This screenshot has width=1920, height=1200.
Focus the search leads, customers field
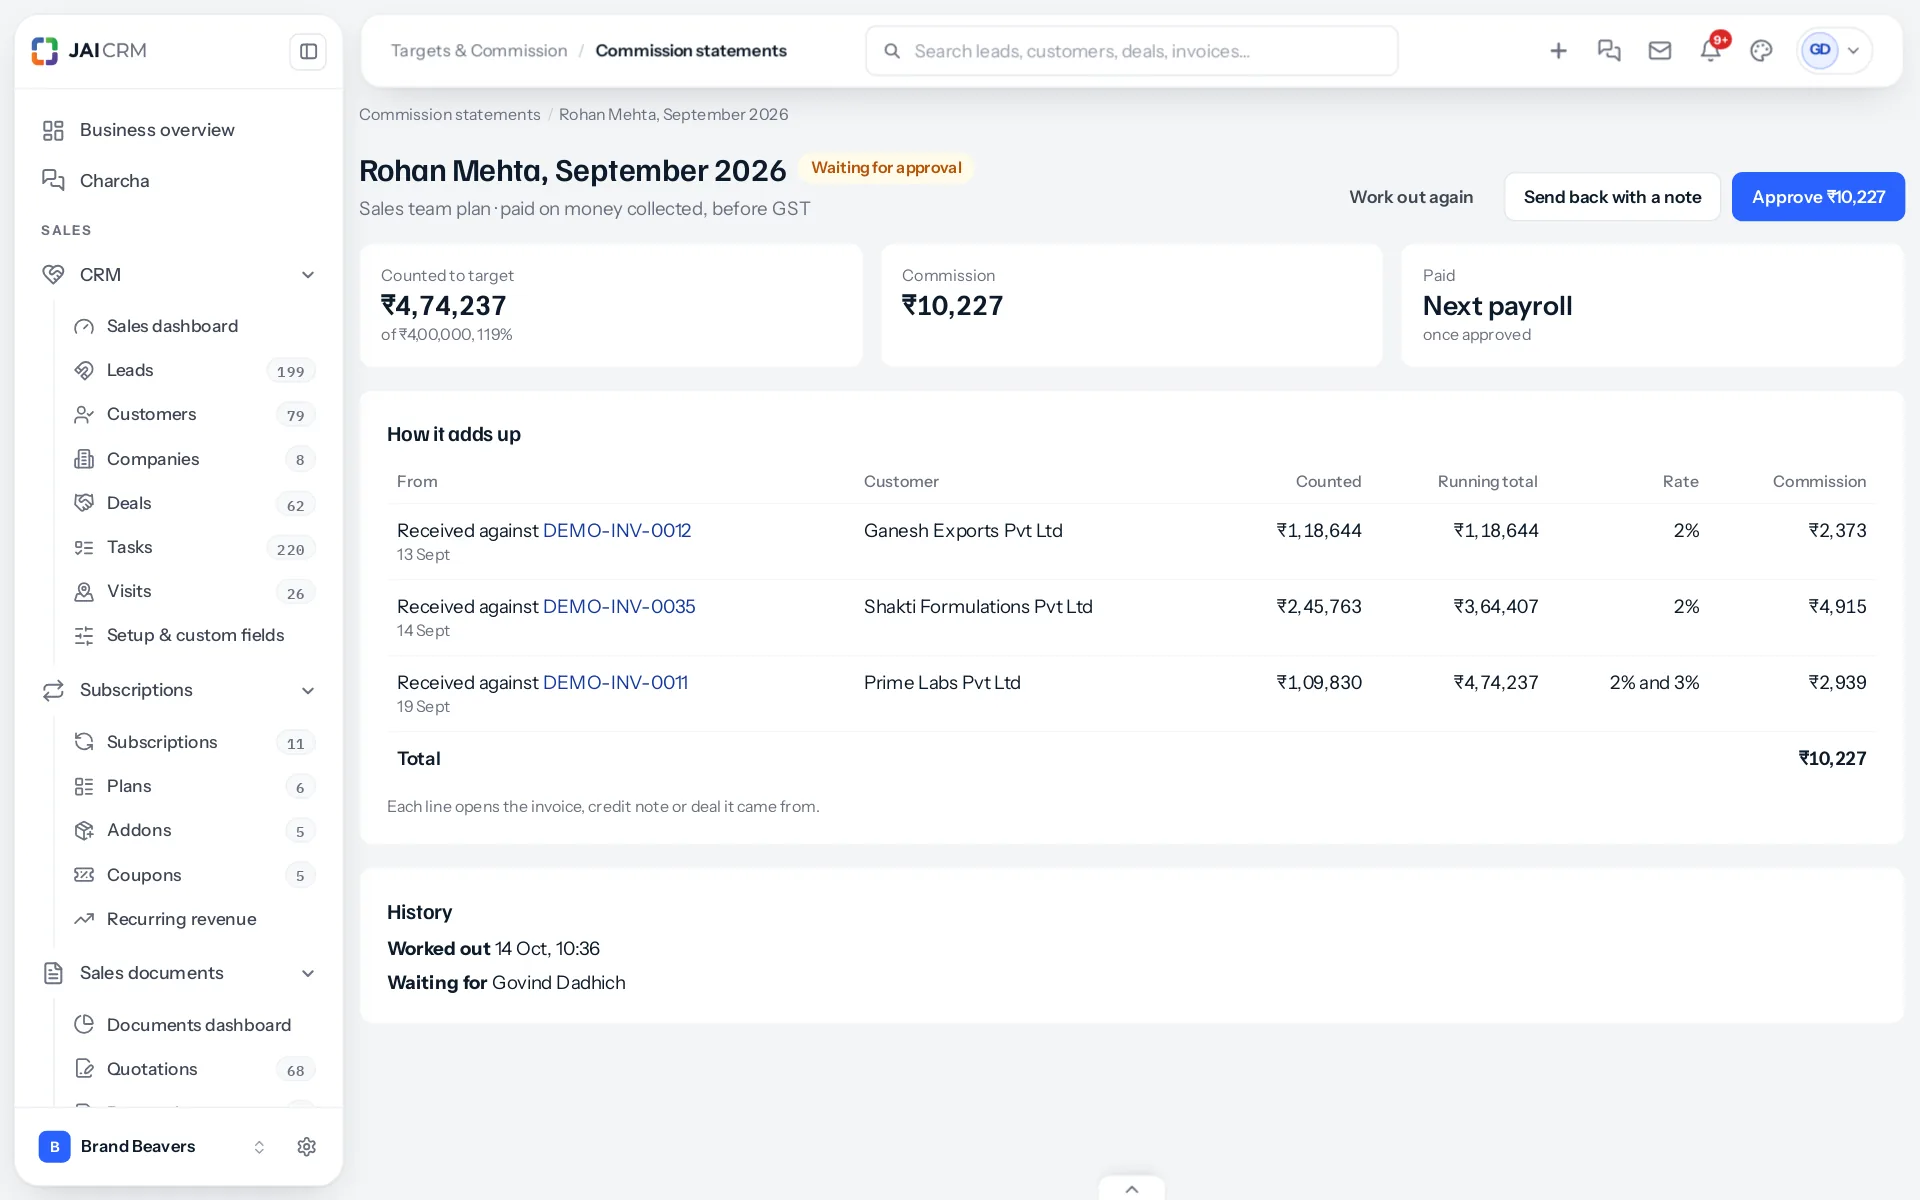tap(1131, 51)
